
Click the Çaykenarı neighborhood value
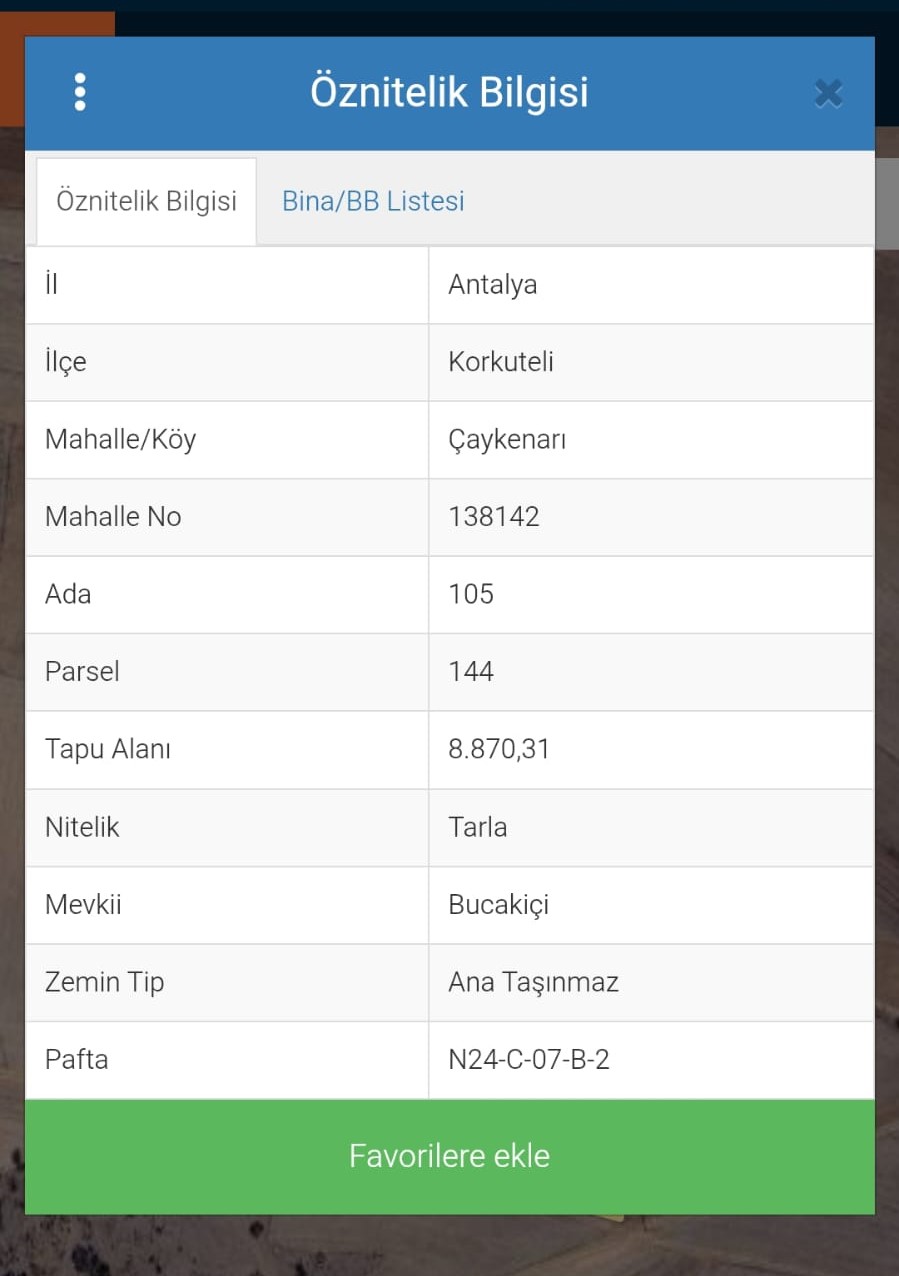point(507,440)
